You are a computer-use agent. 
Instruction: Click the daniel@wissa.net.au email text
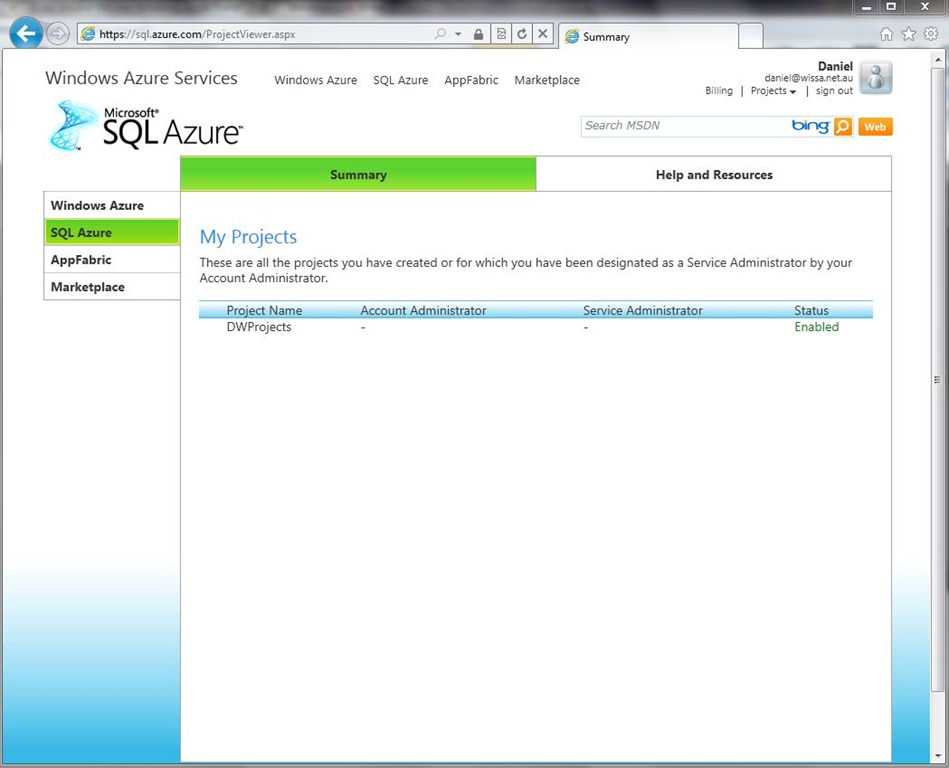(x=808, y=77)
